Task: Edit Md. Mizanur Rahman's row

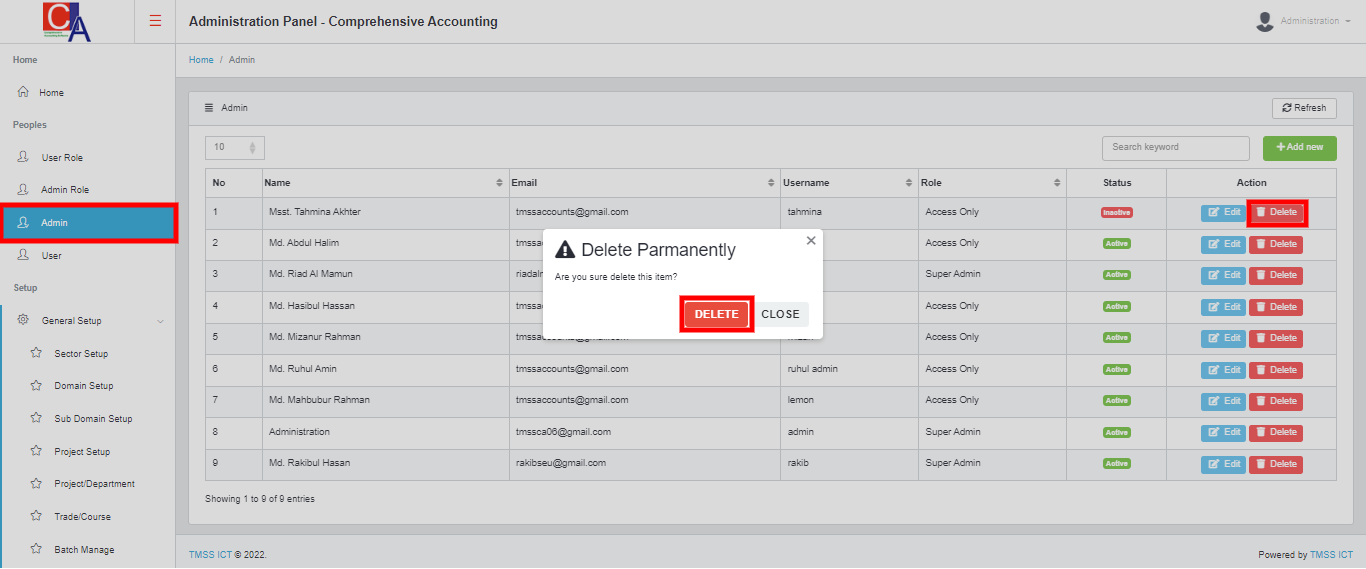Action: pos(1223,338)
